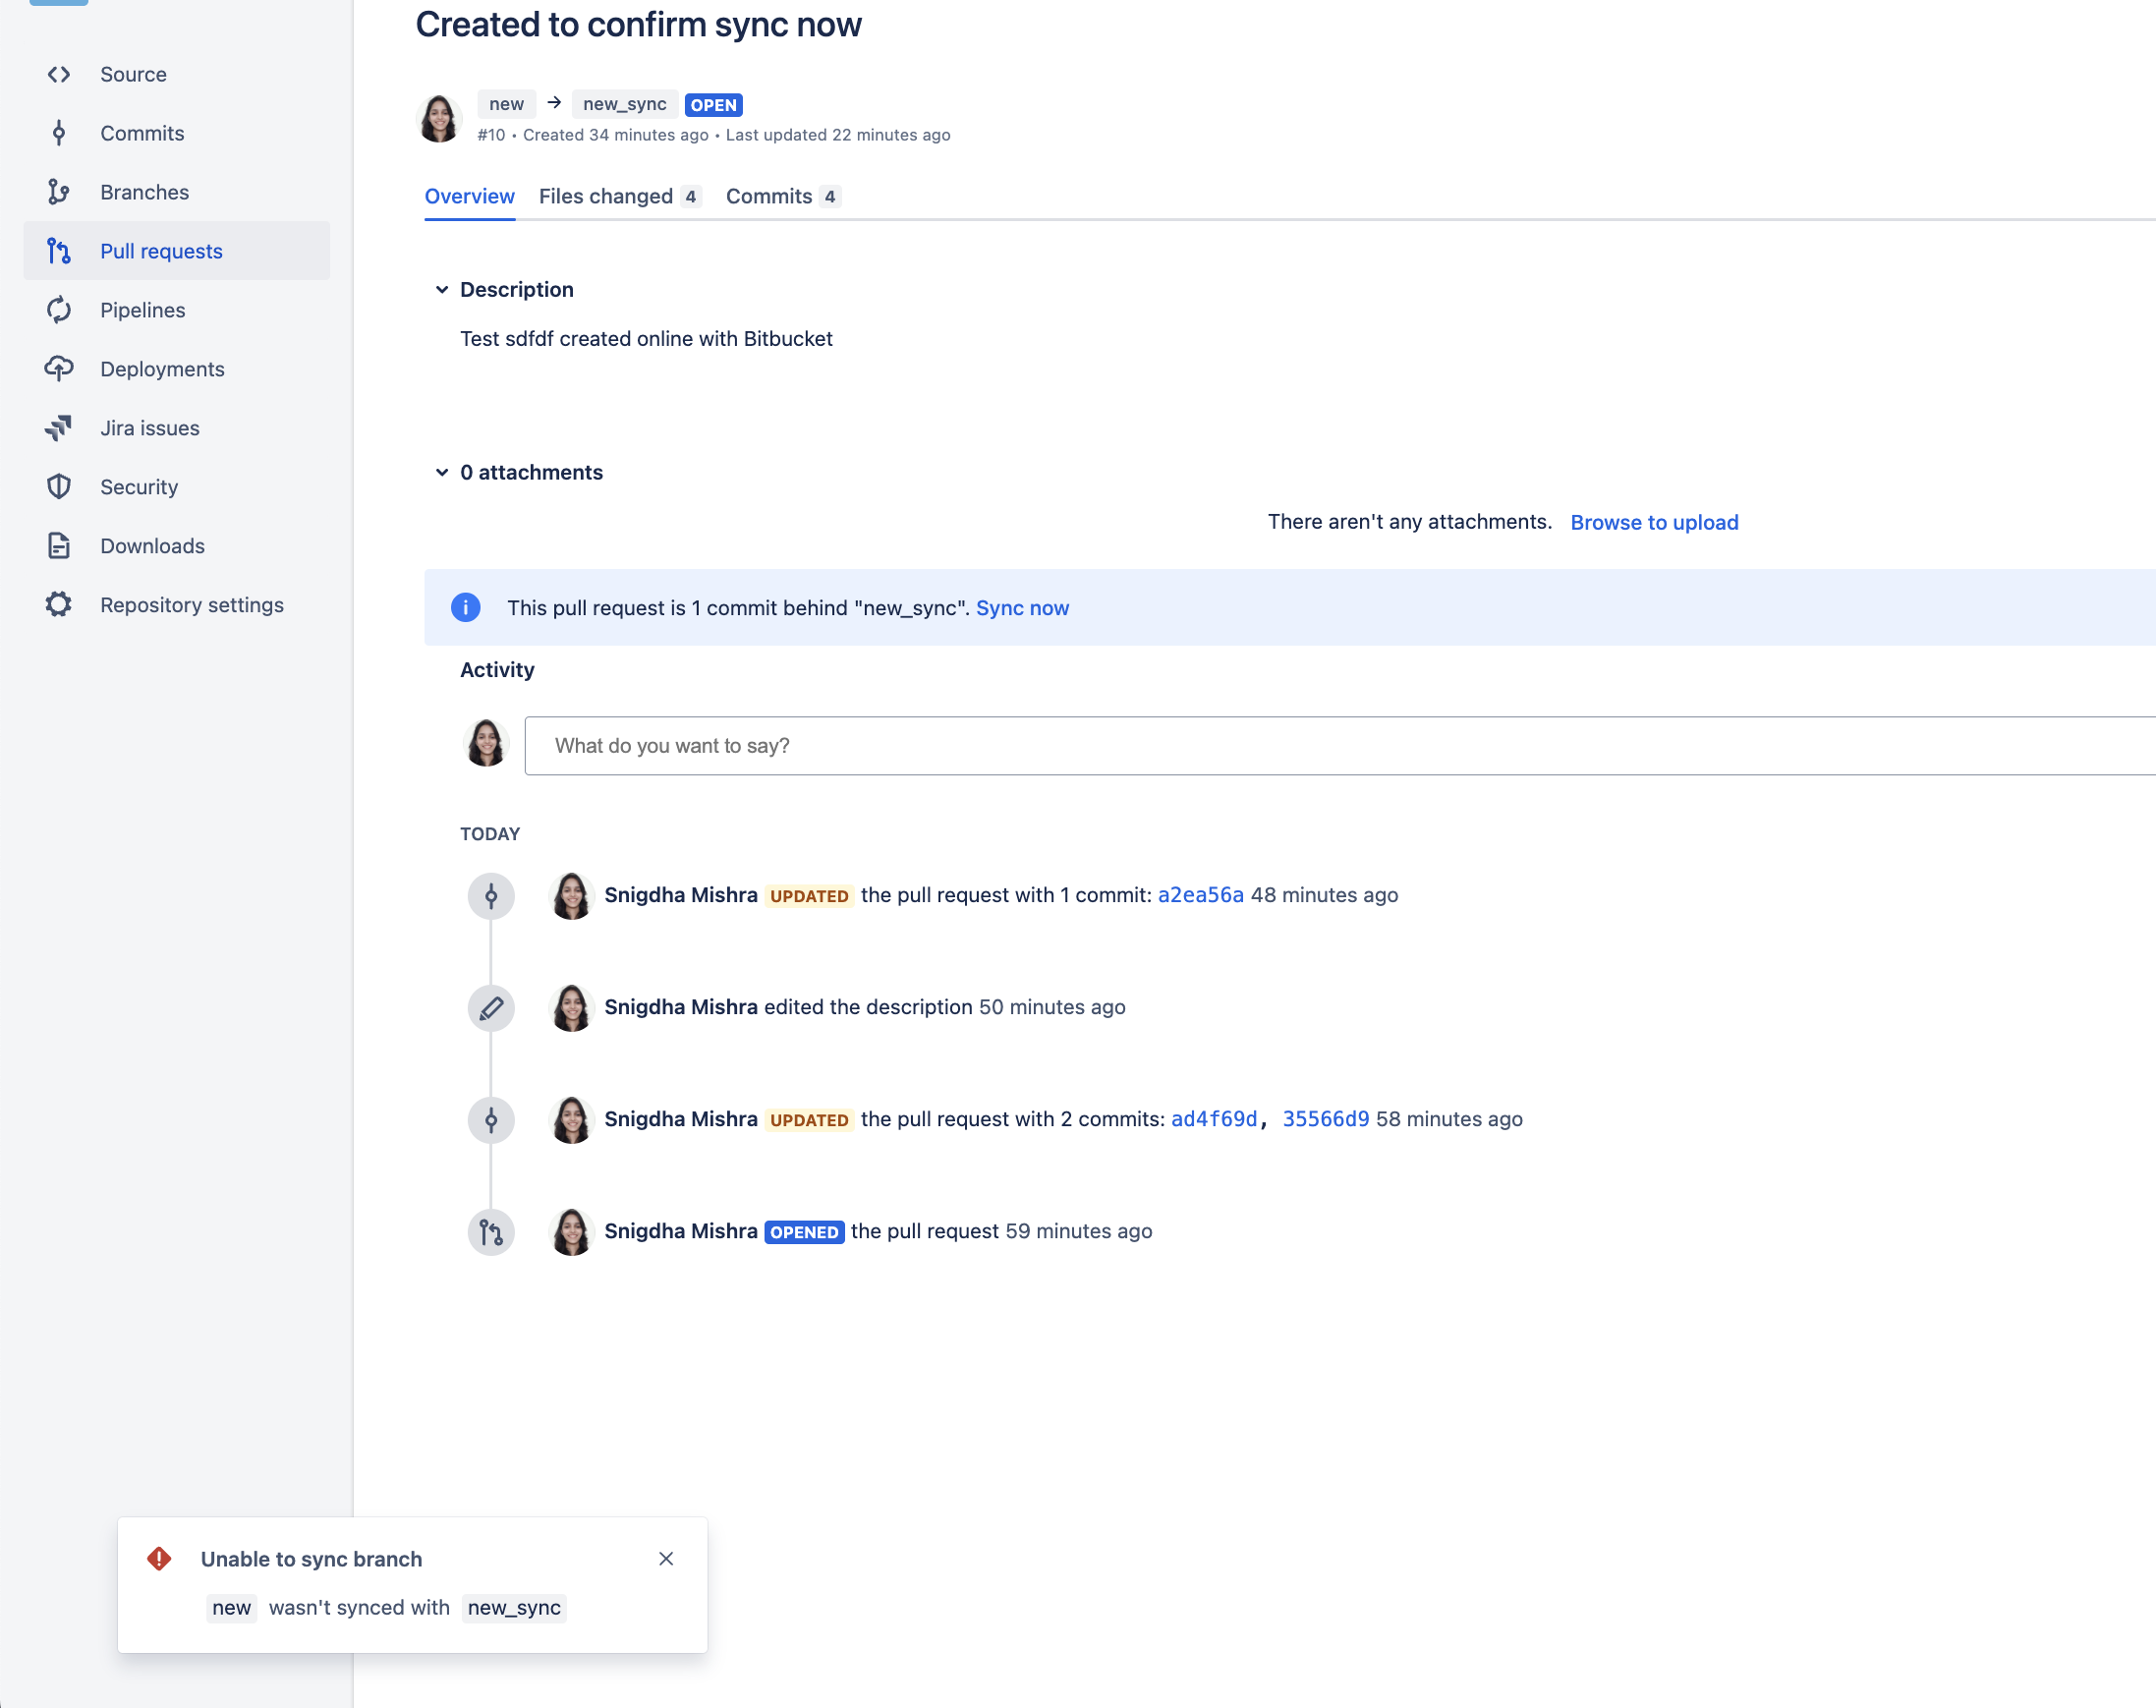Open Deployments cloud icon

pos(58,369)
